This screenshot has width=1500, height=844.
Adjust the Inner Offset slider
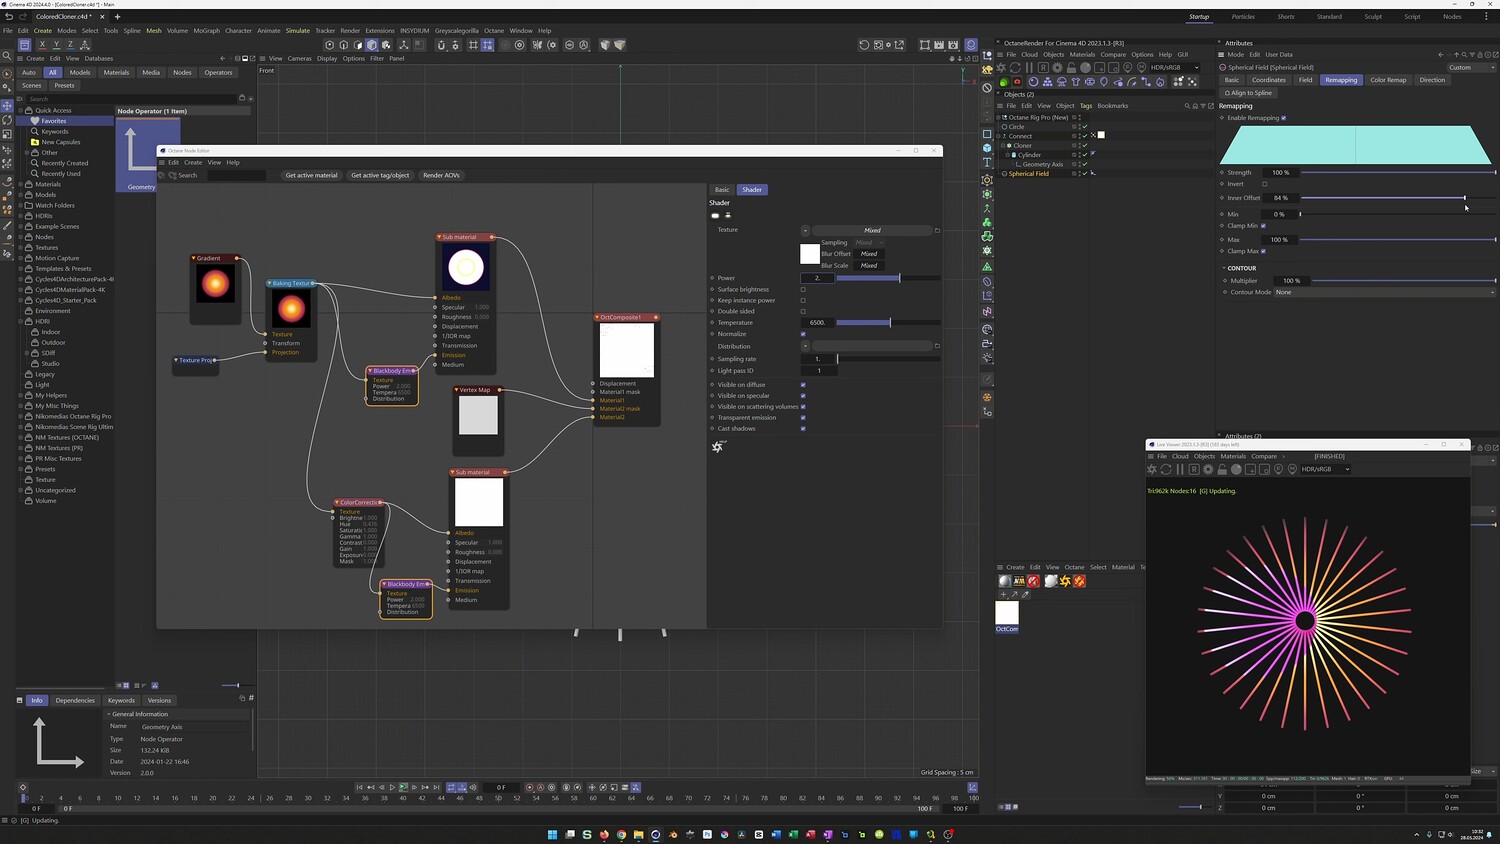(x=1398, y=198)
